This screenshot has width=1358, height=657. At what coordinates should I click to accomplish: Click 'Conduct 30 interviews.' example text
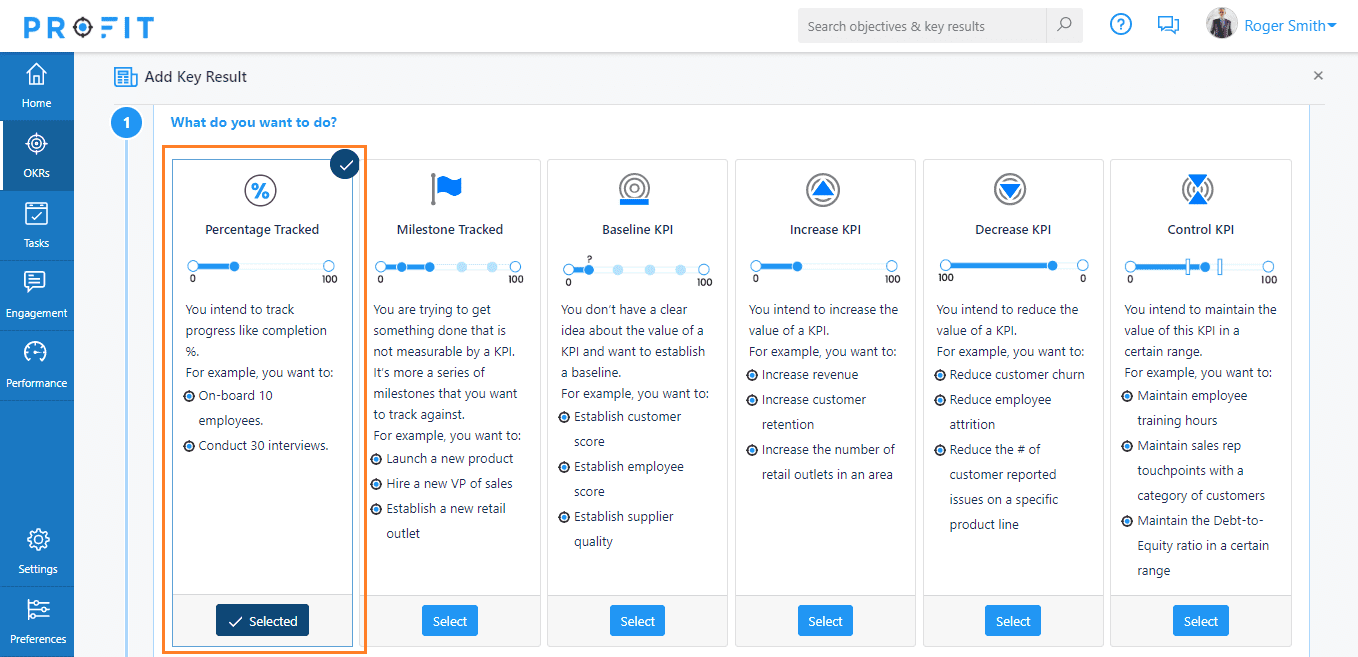[263, 445]
